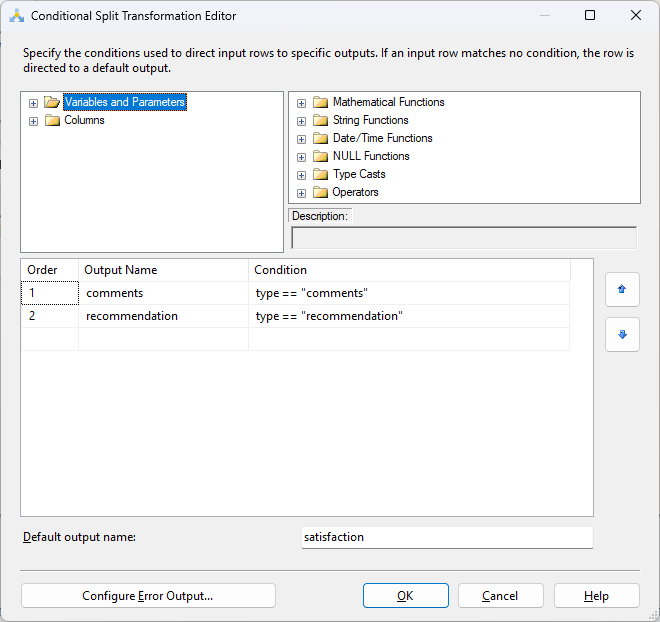Maximize the editor window

click(590, 16)
